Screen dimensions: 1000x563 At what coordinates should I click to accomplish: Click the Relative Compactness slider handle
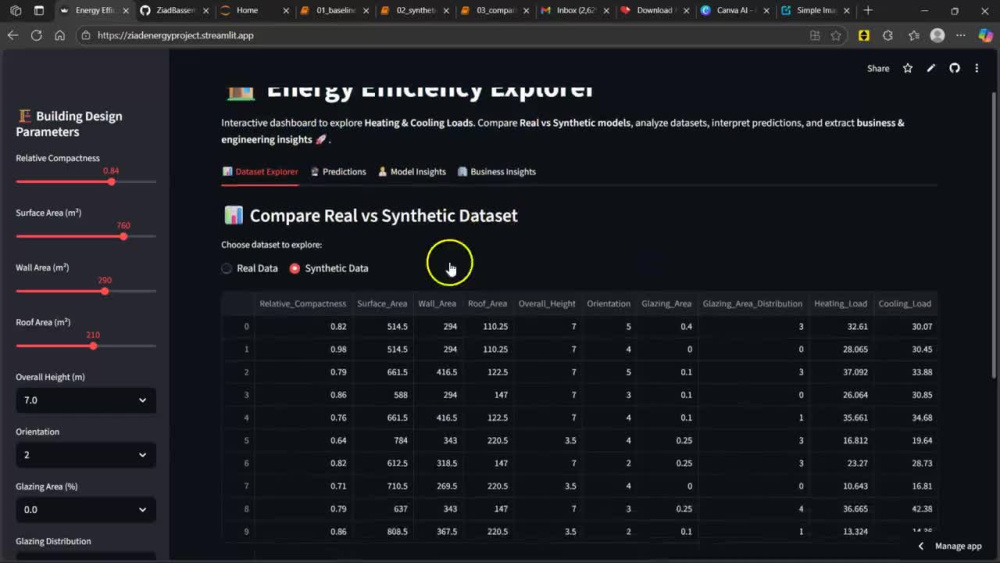pyautogui.click(x=112, y=182)
